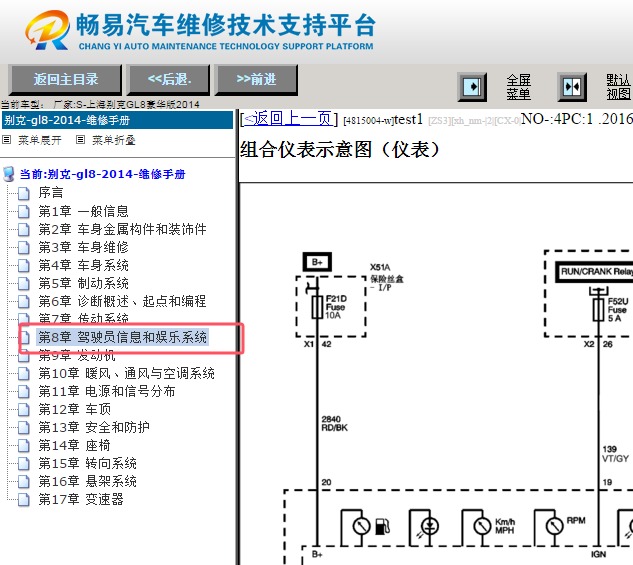This screenshot has height=565, width=633.
Task: Open 第17章 变速器
Action: tap(81, 499)
